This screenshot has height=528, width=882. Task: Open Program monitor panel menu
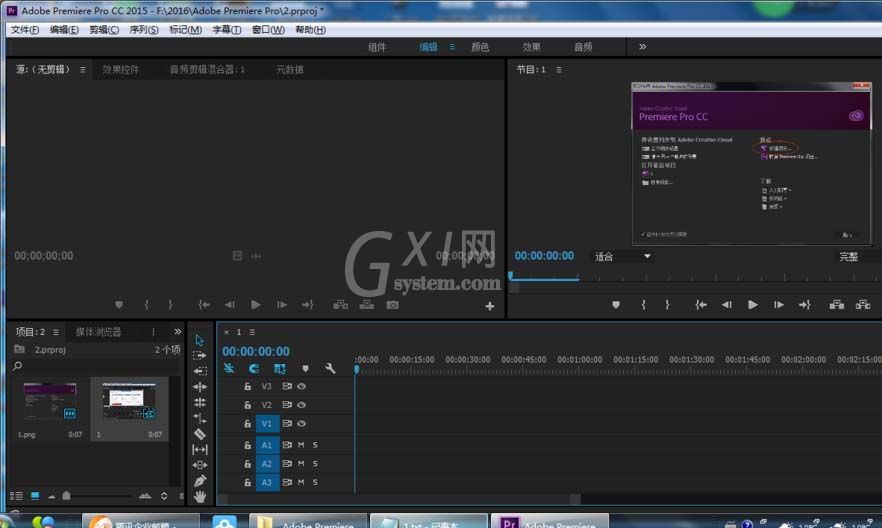(559, 70)
